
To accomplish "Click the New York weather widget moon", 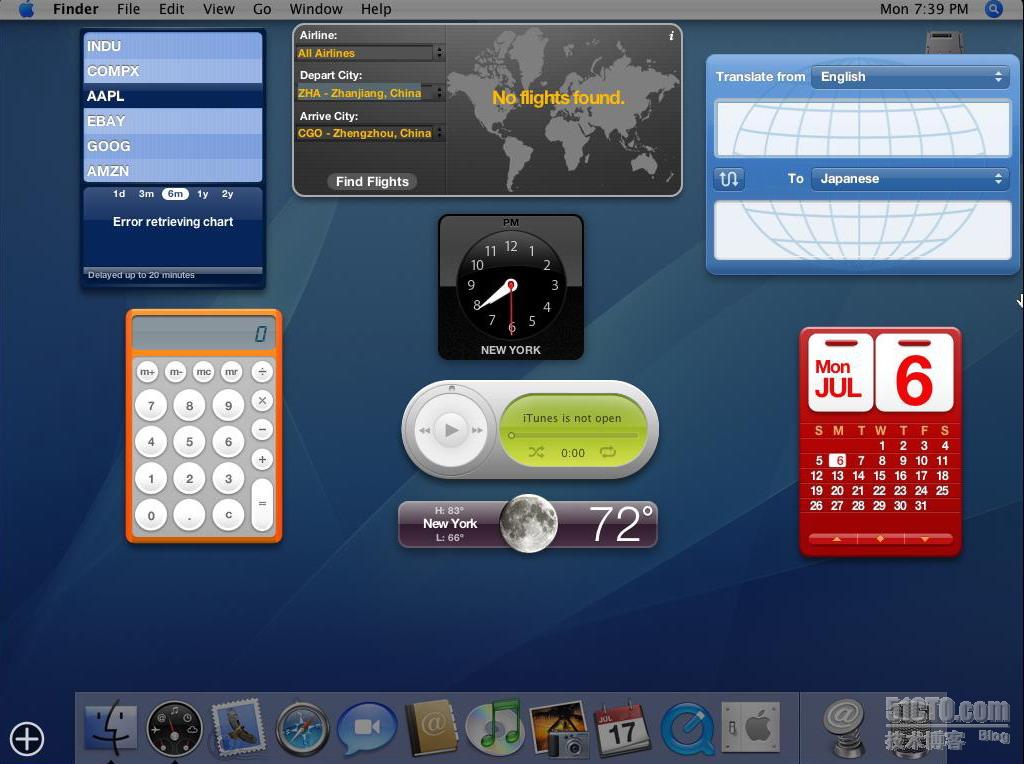I will (528, 523).
